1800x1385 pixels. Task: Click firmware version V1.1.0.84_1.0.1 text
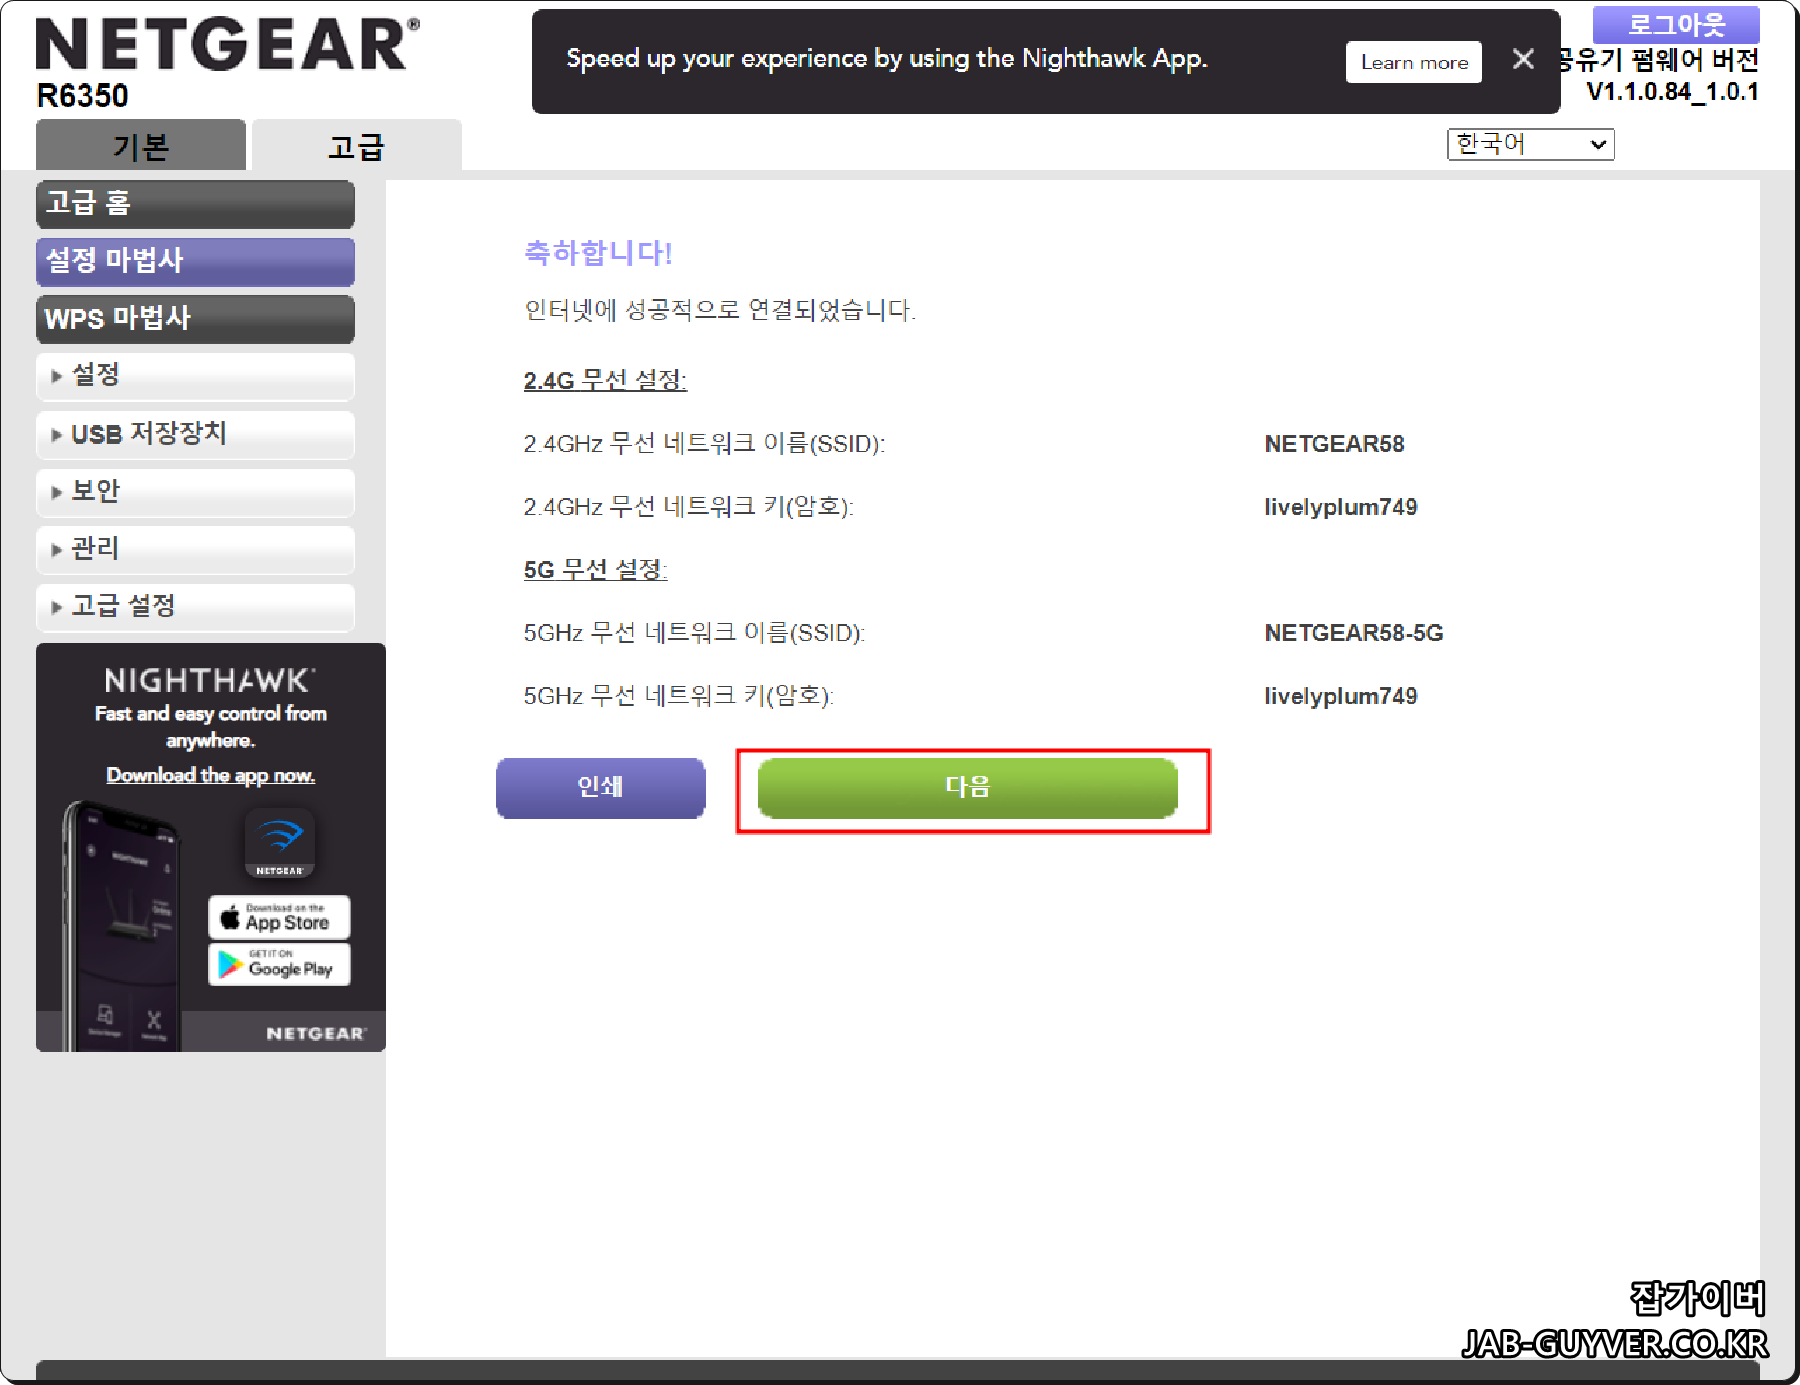[x=1672, y=92]
